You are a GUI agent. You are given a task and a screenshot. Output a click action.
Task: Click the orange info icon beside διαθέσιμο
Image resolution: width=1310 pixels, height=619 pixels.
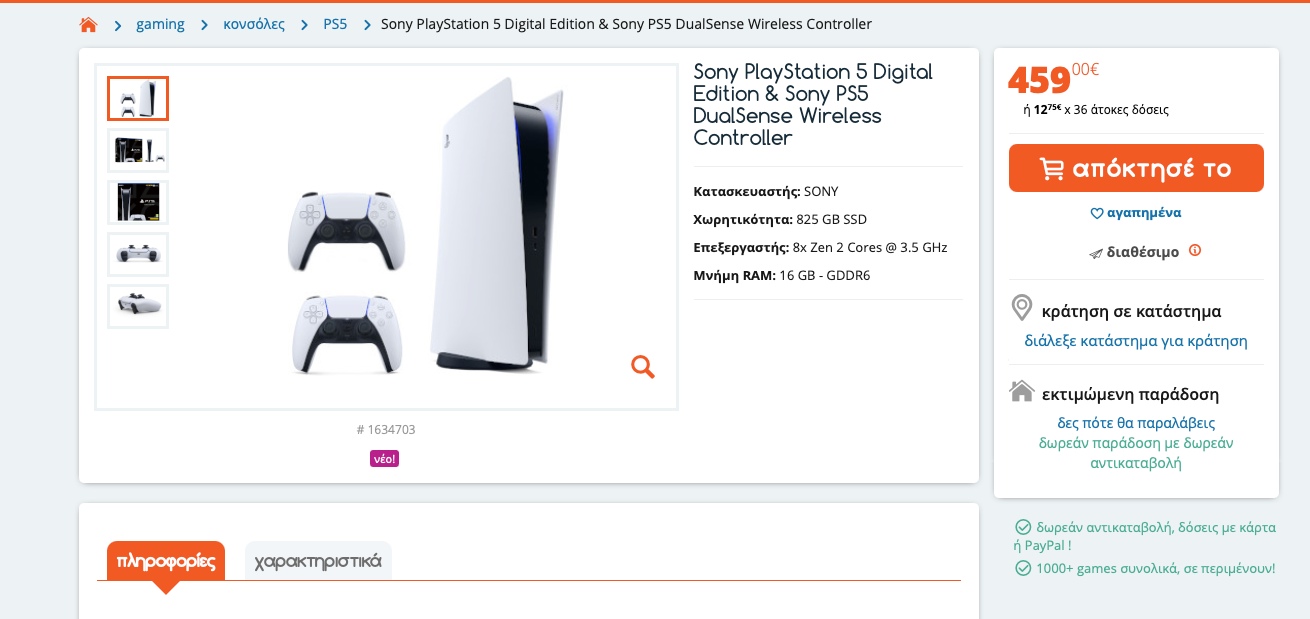(1194, 251)
